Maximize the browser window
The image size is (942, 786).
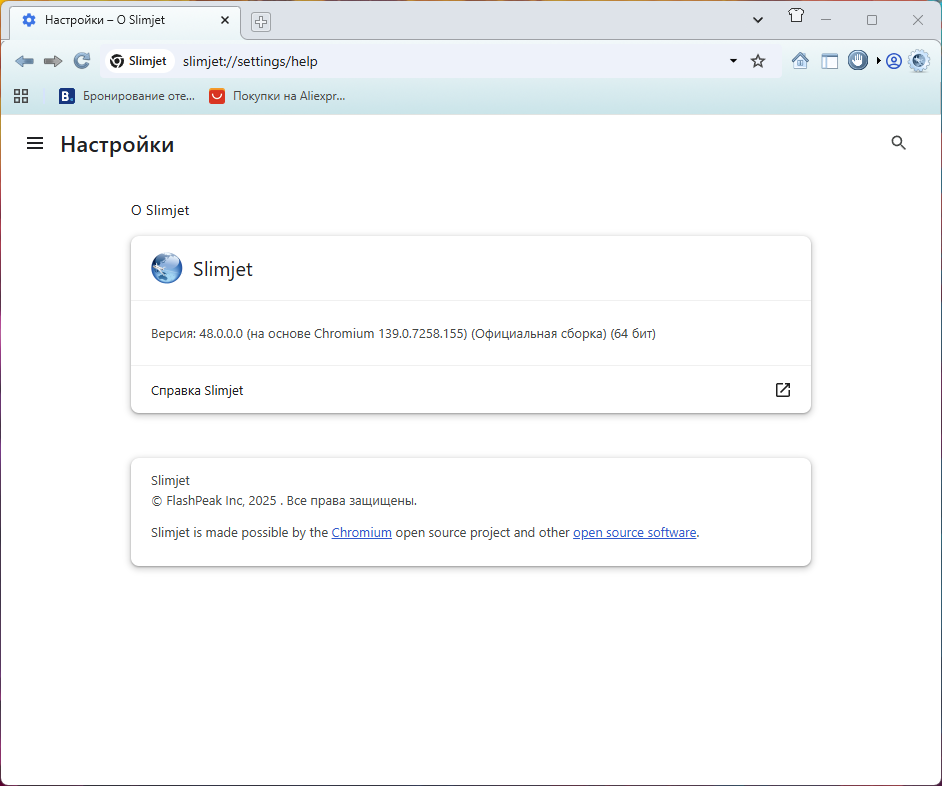[x=872, y=20]
